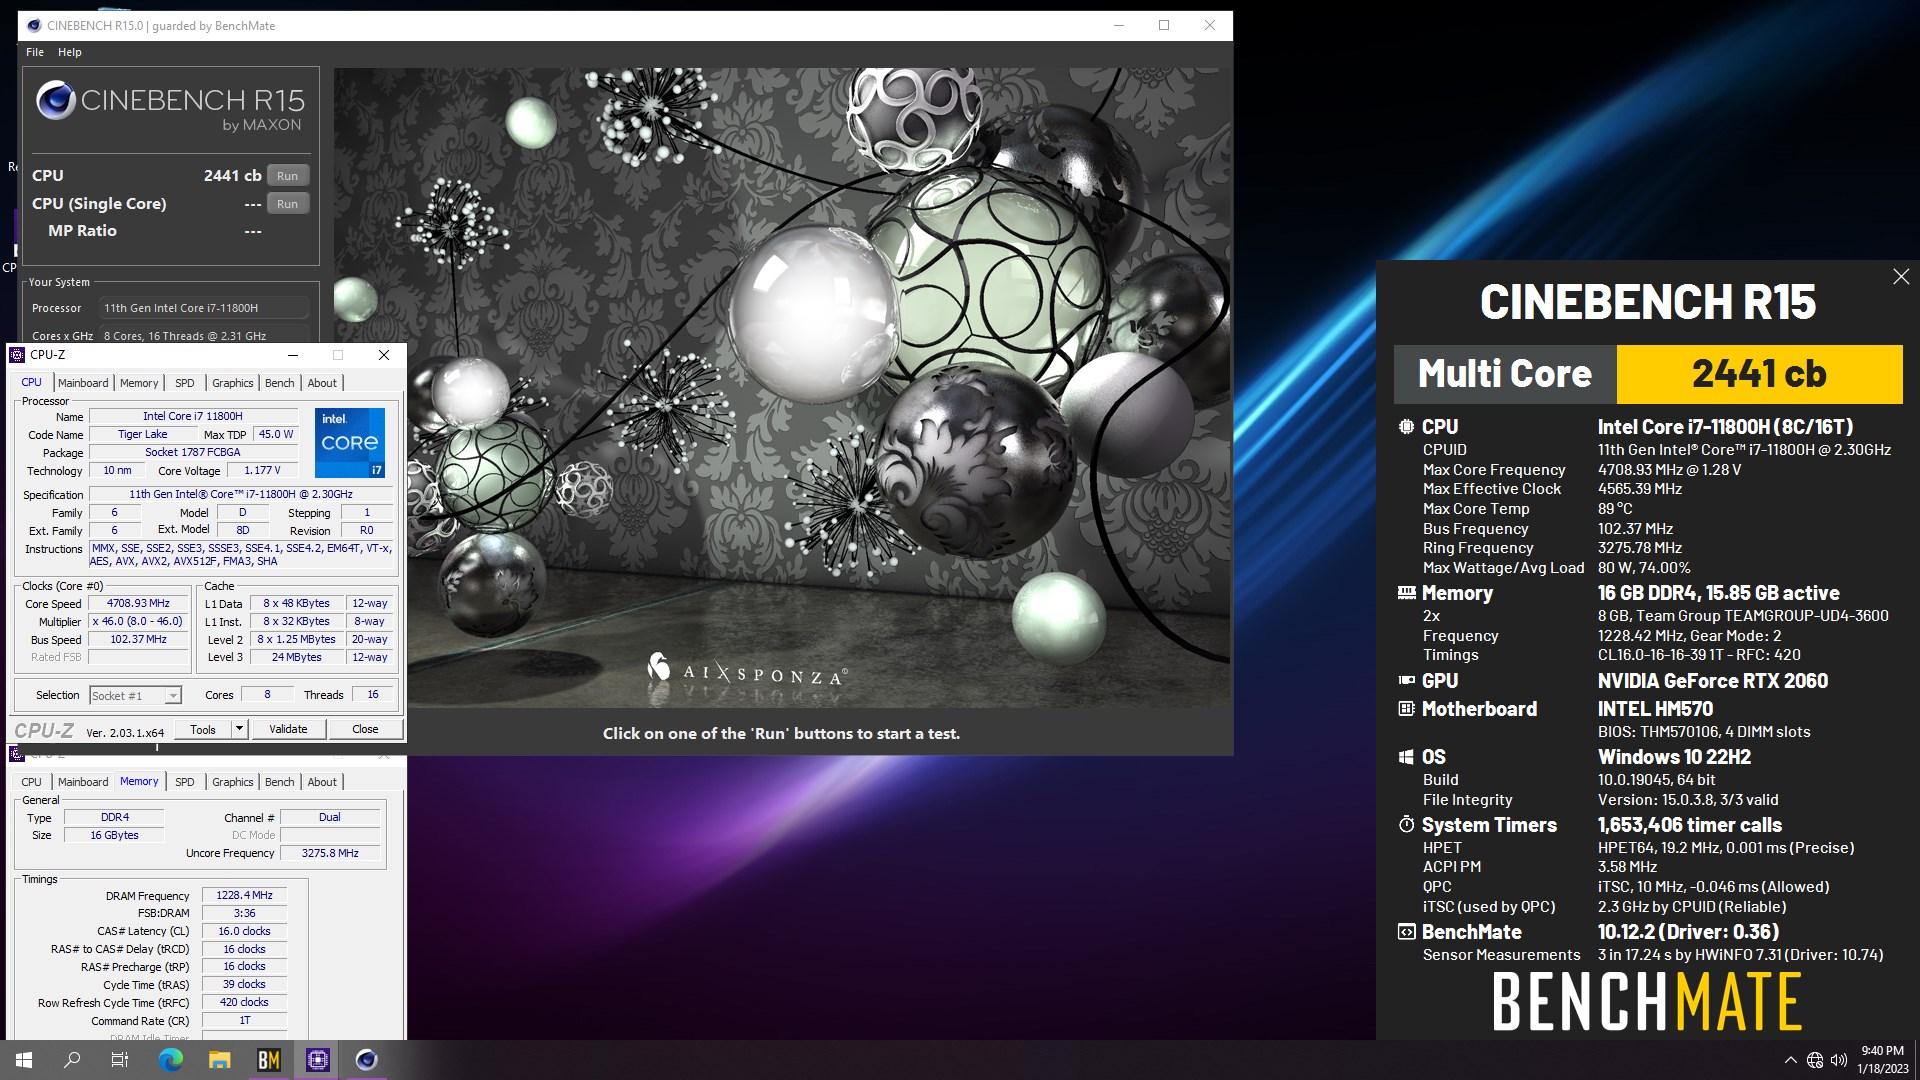Click Command Rate 1T value
1920x1080 pixels.
[245, 1022]
